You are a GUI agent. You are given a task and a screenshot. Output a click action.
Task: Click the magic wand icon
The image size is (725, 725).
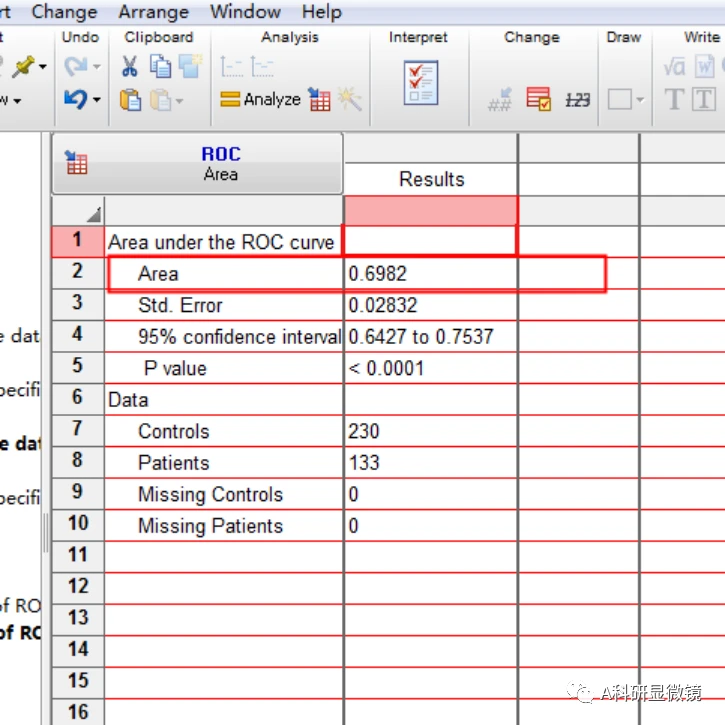click(350, 99)
